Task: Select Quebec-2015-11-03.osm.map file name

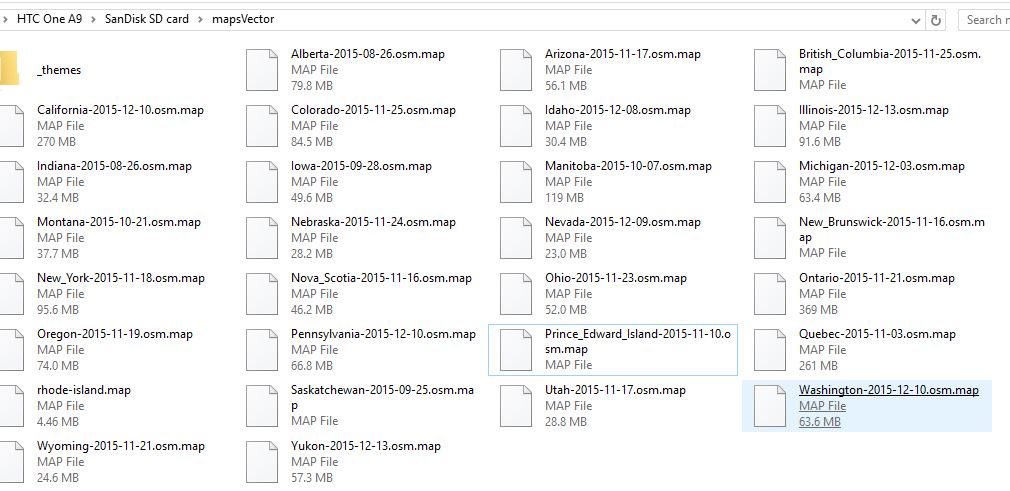Action: (x=876, y=334)
